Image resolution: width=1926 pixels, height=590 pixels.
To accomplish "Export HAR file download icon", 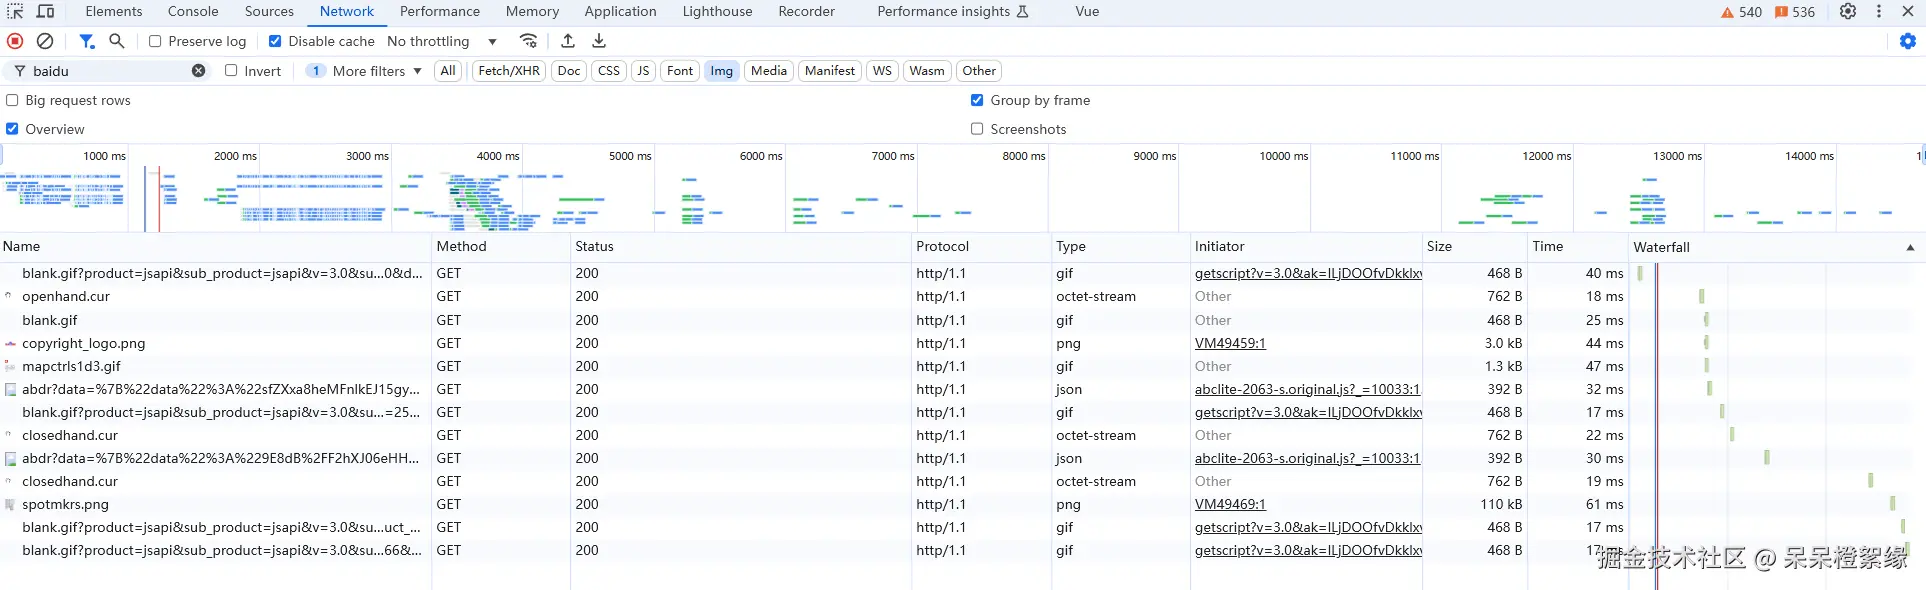I will point(599,41).
